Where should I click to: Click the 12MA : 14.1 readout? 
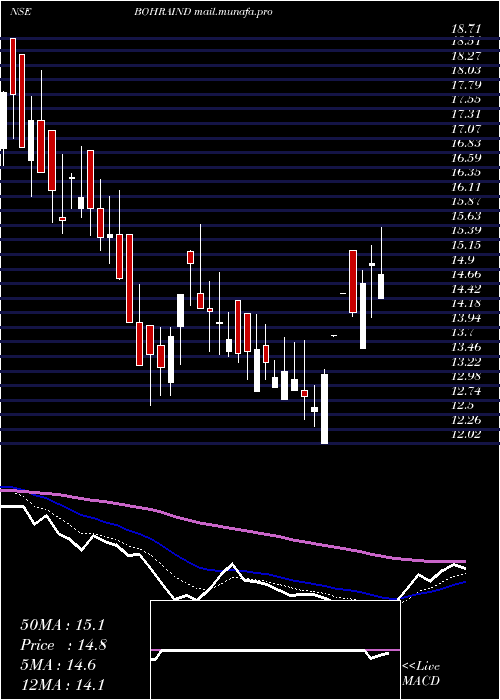point(62,684)
